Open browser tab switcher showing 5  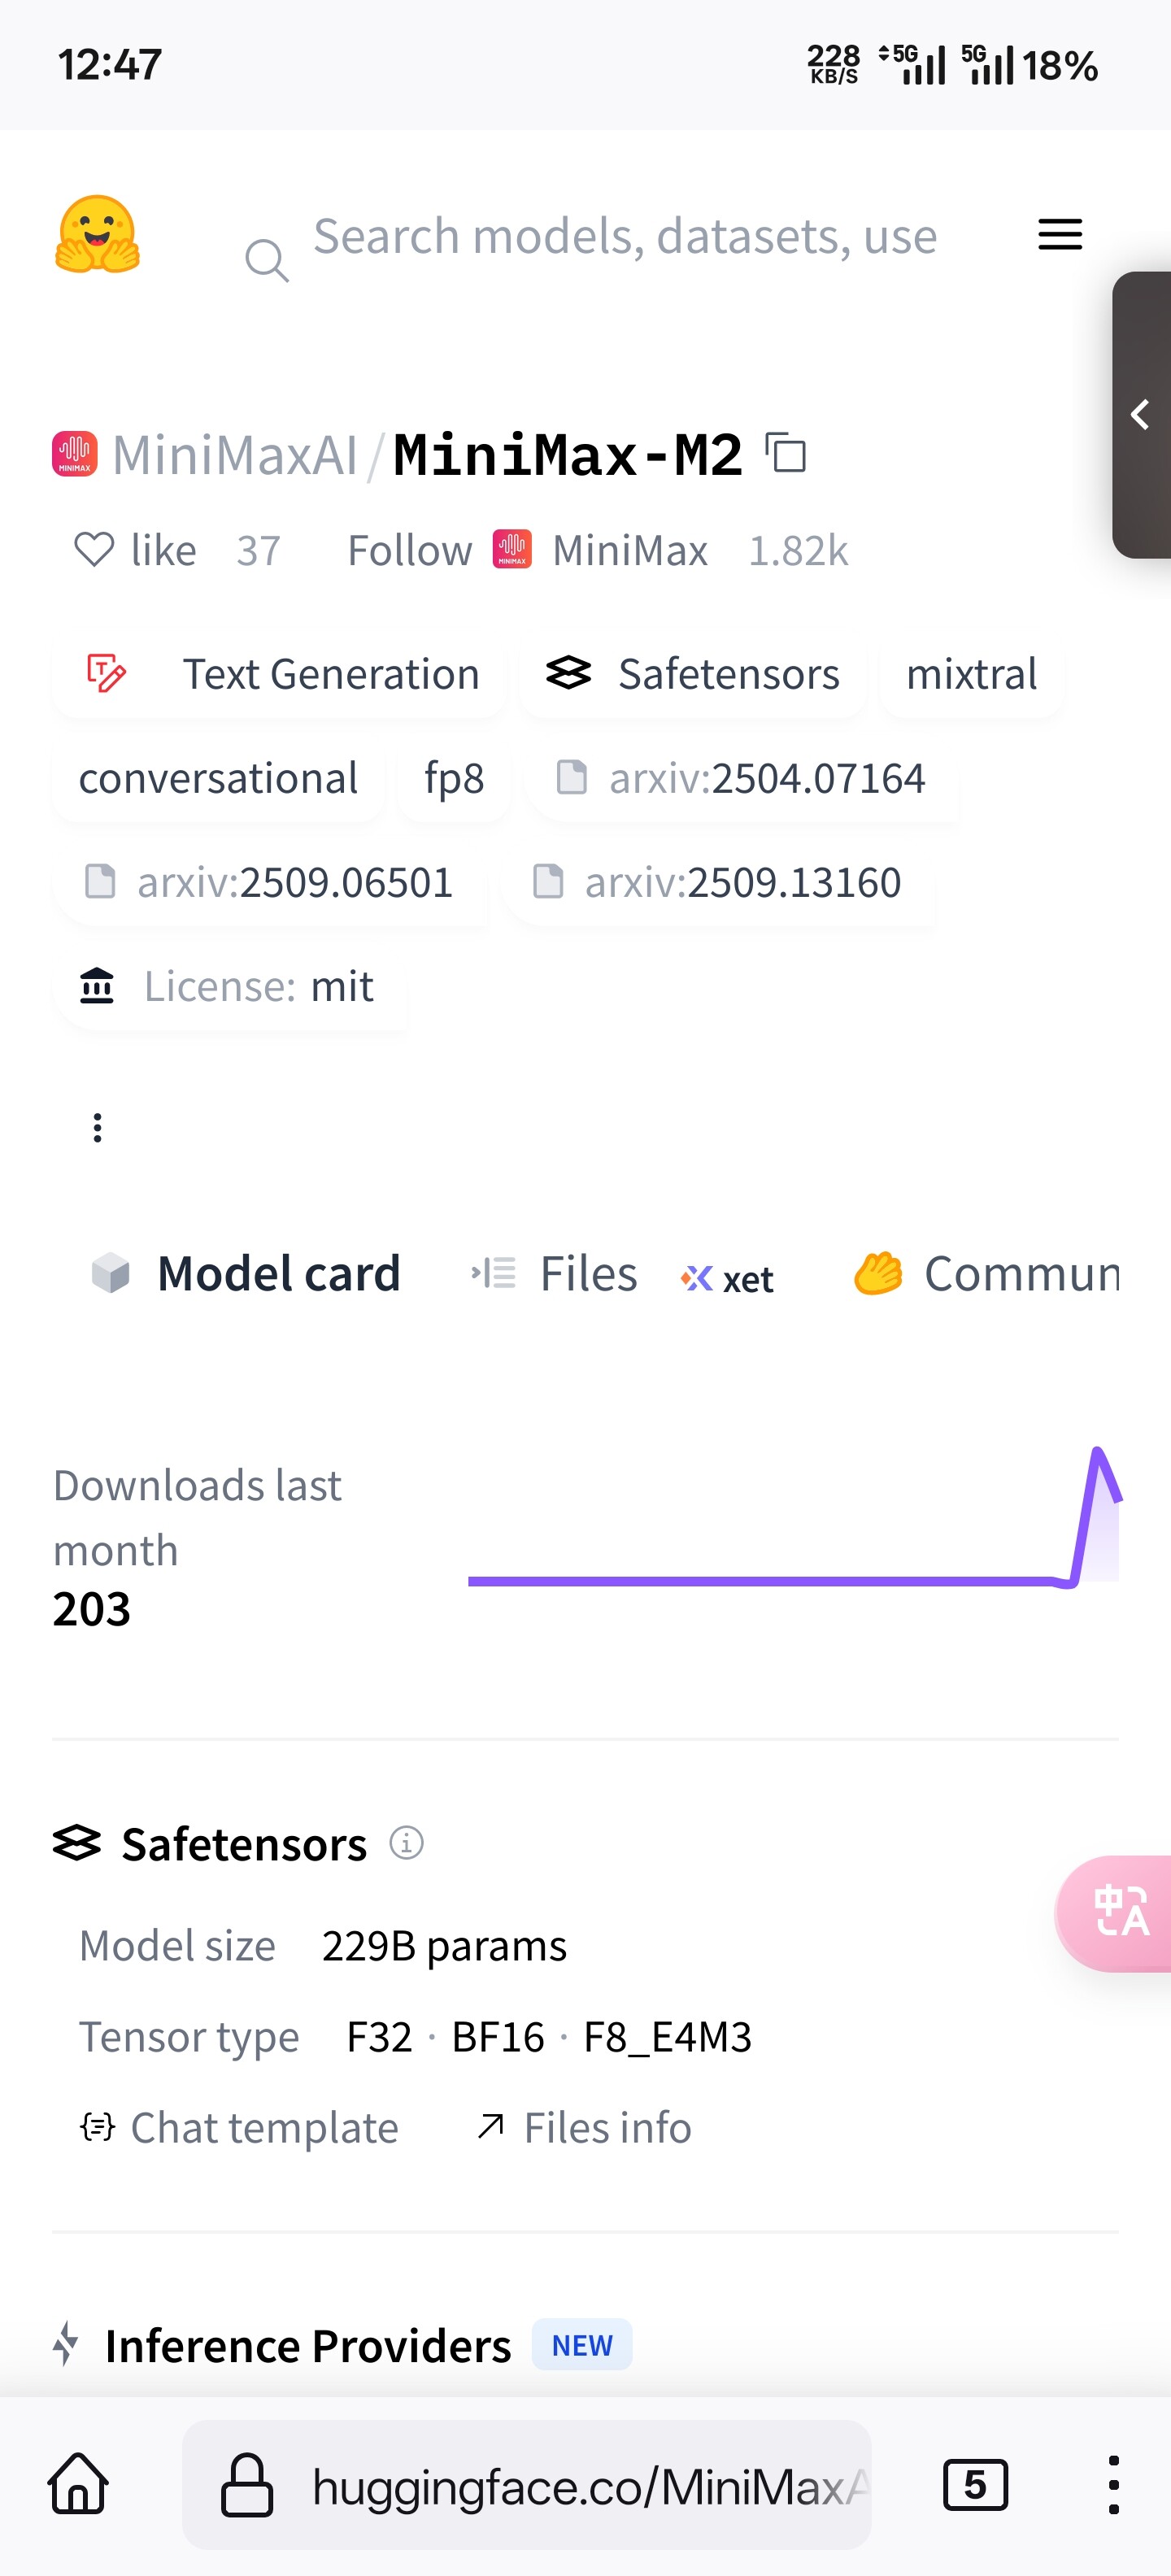click(x=975, y=2485)
